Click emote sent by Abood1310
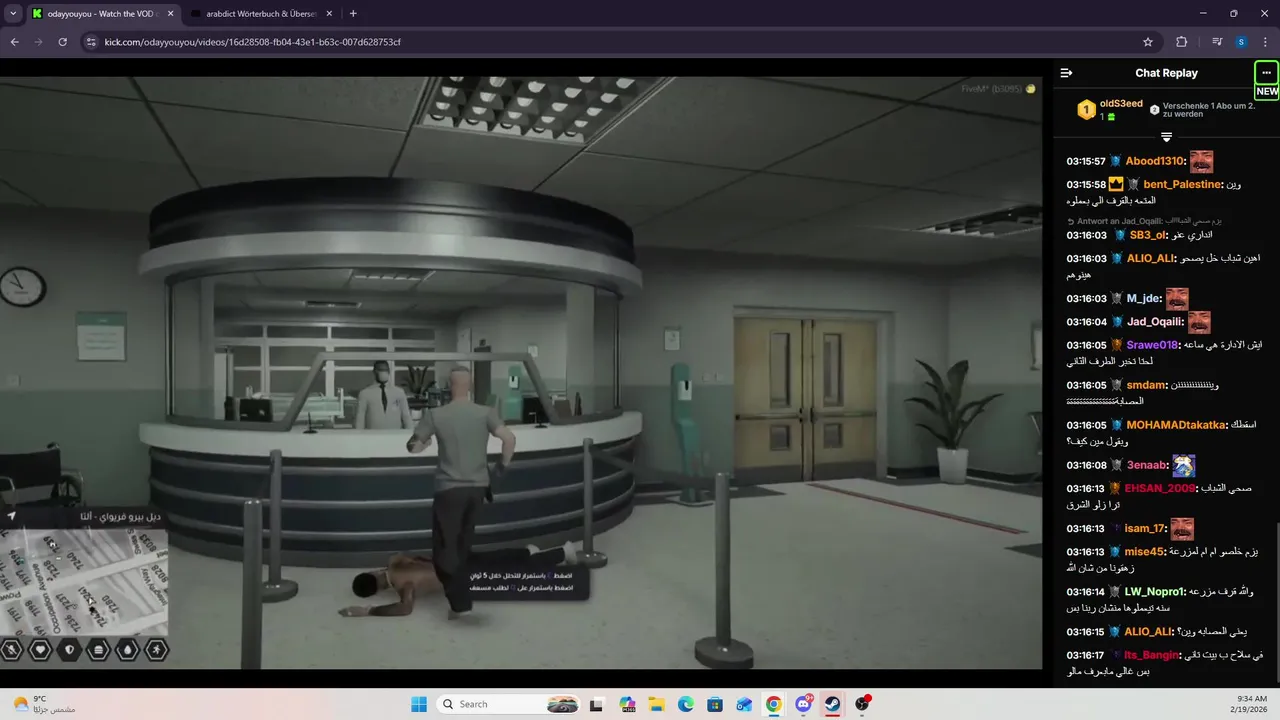This screenshot has width=1280, height=720. pyautogui.click(x=1201, y=161)
